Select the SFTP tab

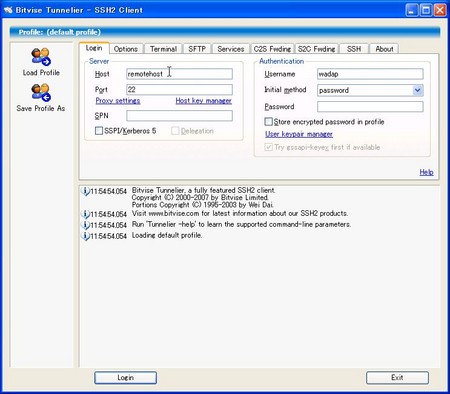pyautogui.click(x=197, y=49)
